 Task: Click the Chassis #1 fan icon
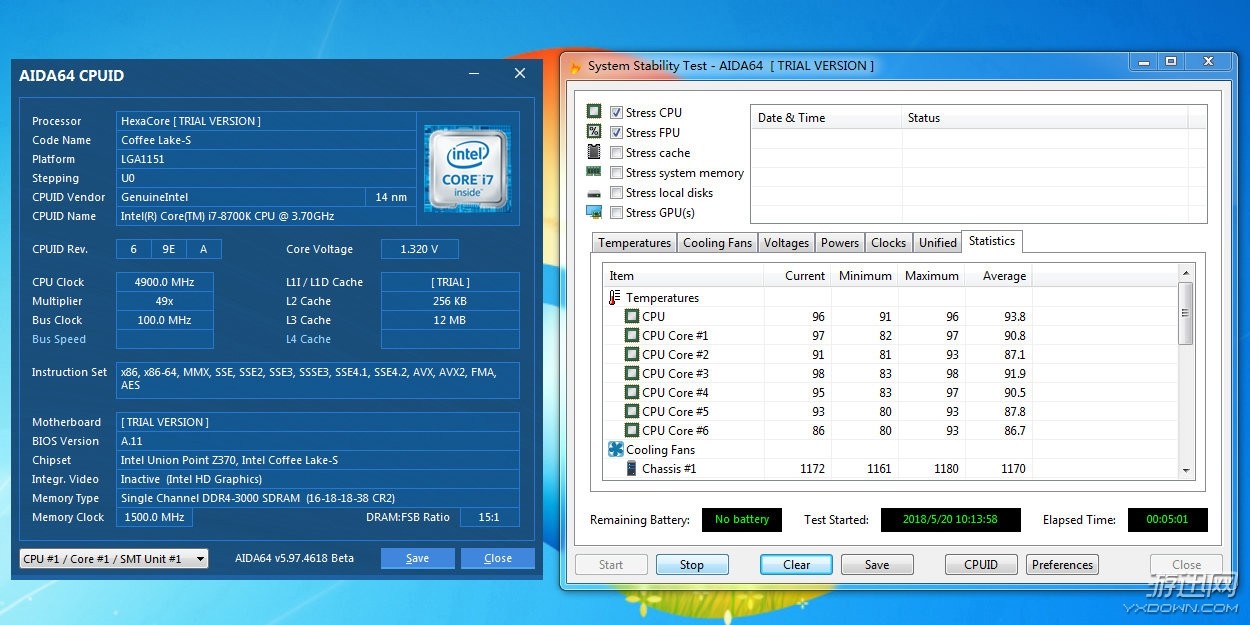pos(632,469)
